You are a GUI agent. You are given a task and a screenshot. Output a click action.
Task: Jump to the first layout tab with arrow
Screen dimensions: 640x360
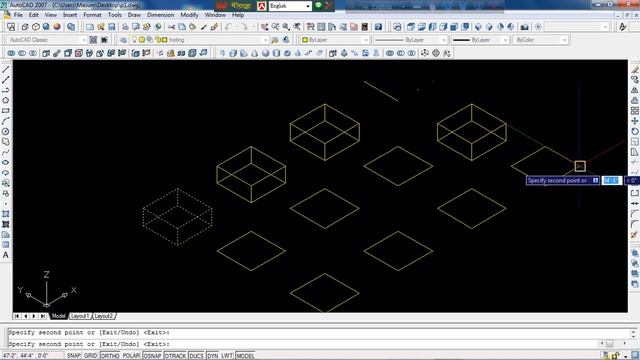(x=17, y=316)
